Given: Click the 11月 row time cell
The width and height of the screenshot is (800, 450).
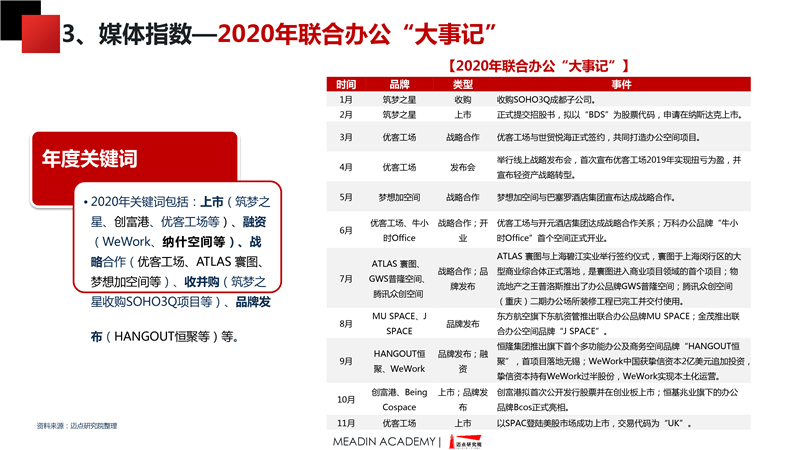Looking at the screenshot, I should point(346,424).
